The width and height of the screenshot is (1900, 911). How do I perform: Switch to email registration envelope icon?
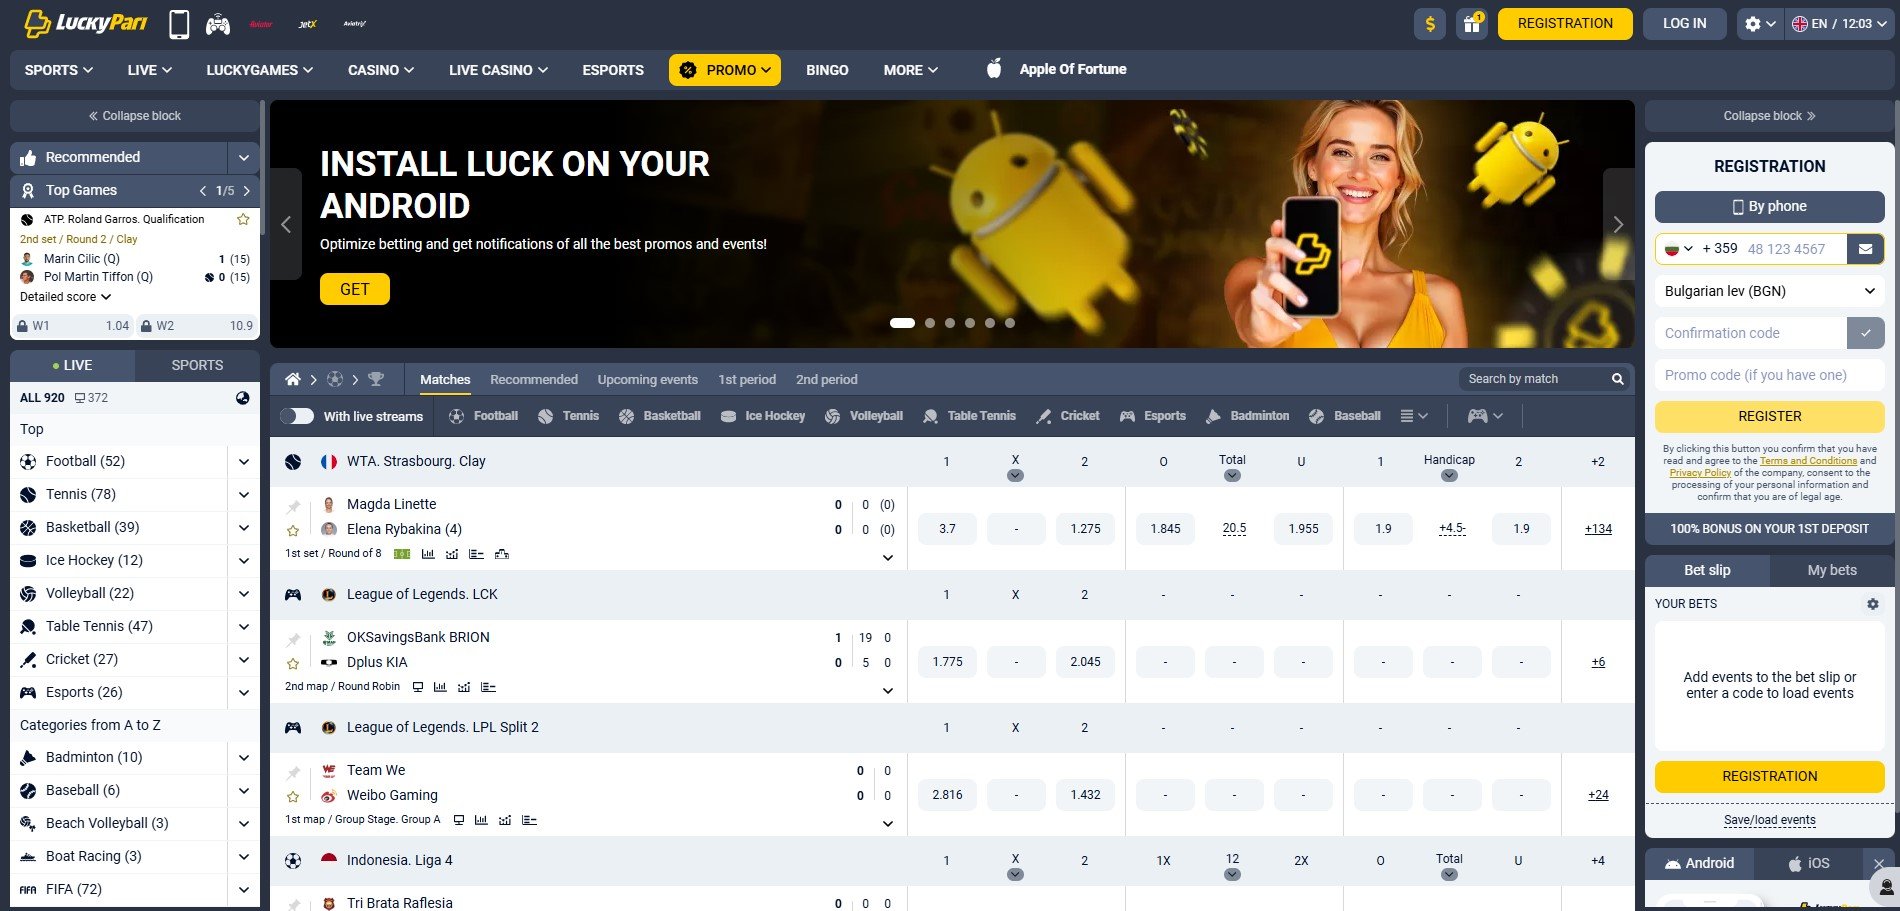pos(1865,249)
